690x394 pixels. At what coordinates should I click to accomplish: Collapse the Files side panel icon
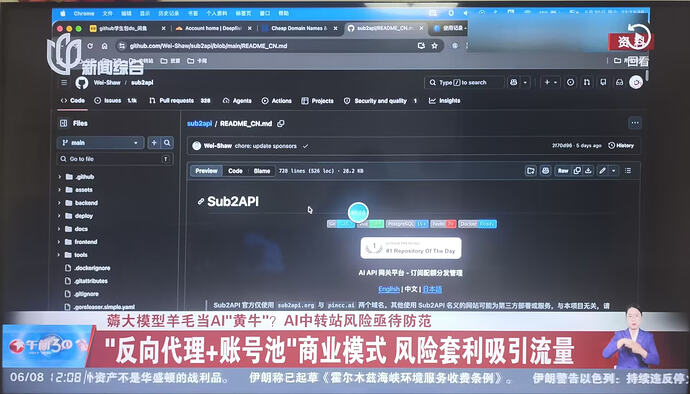[x=63, y=123]
